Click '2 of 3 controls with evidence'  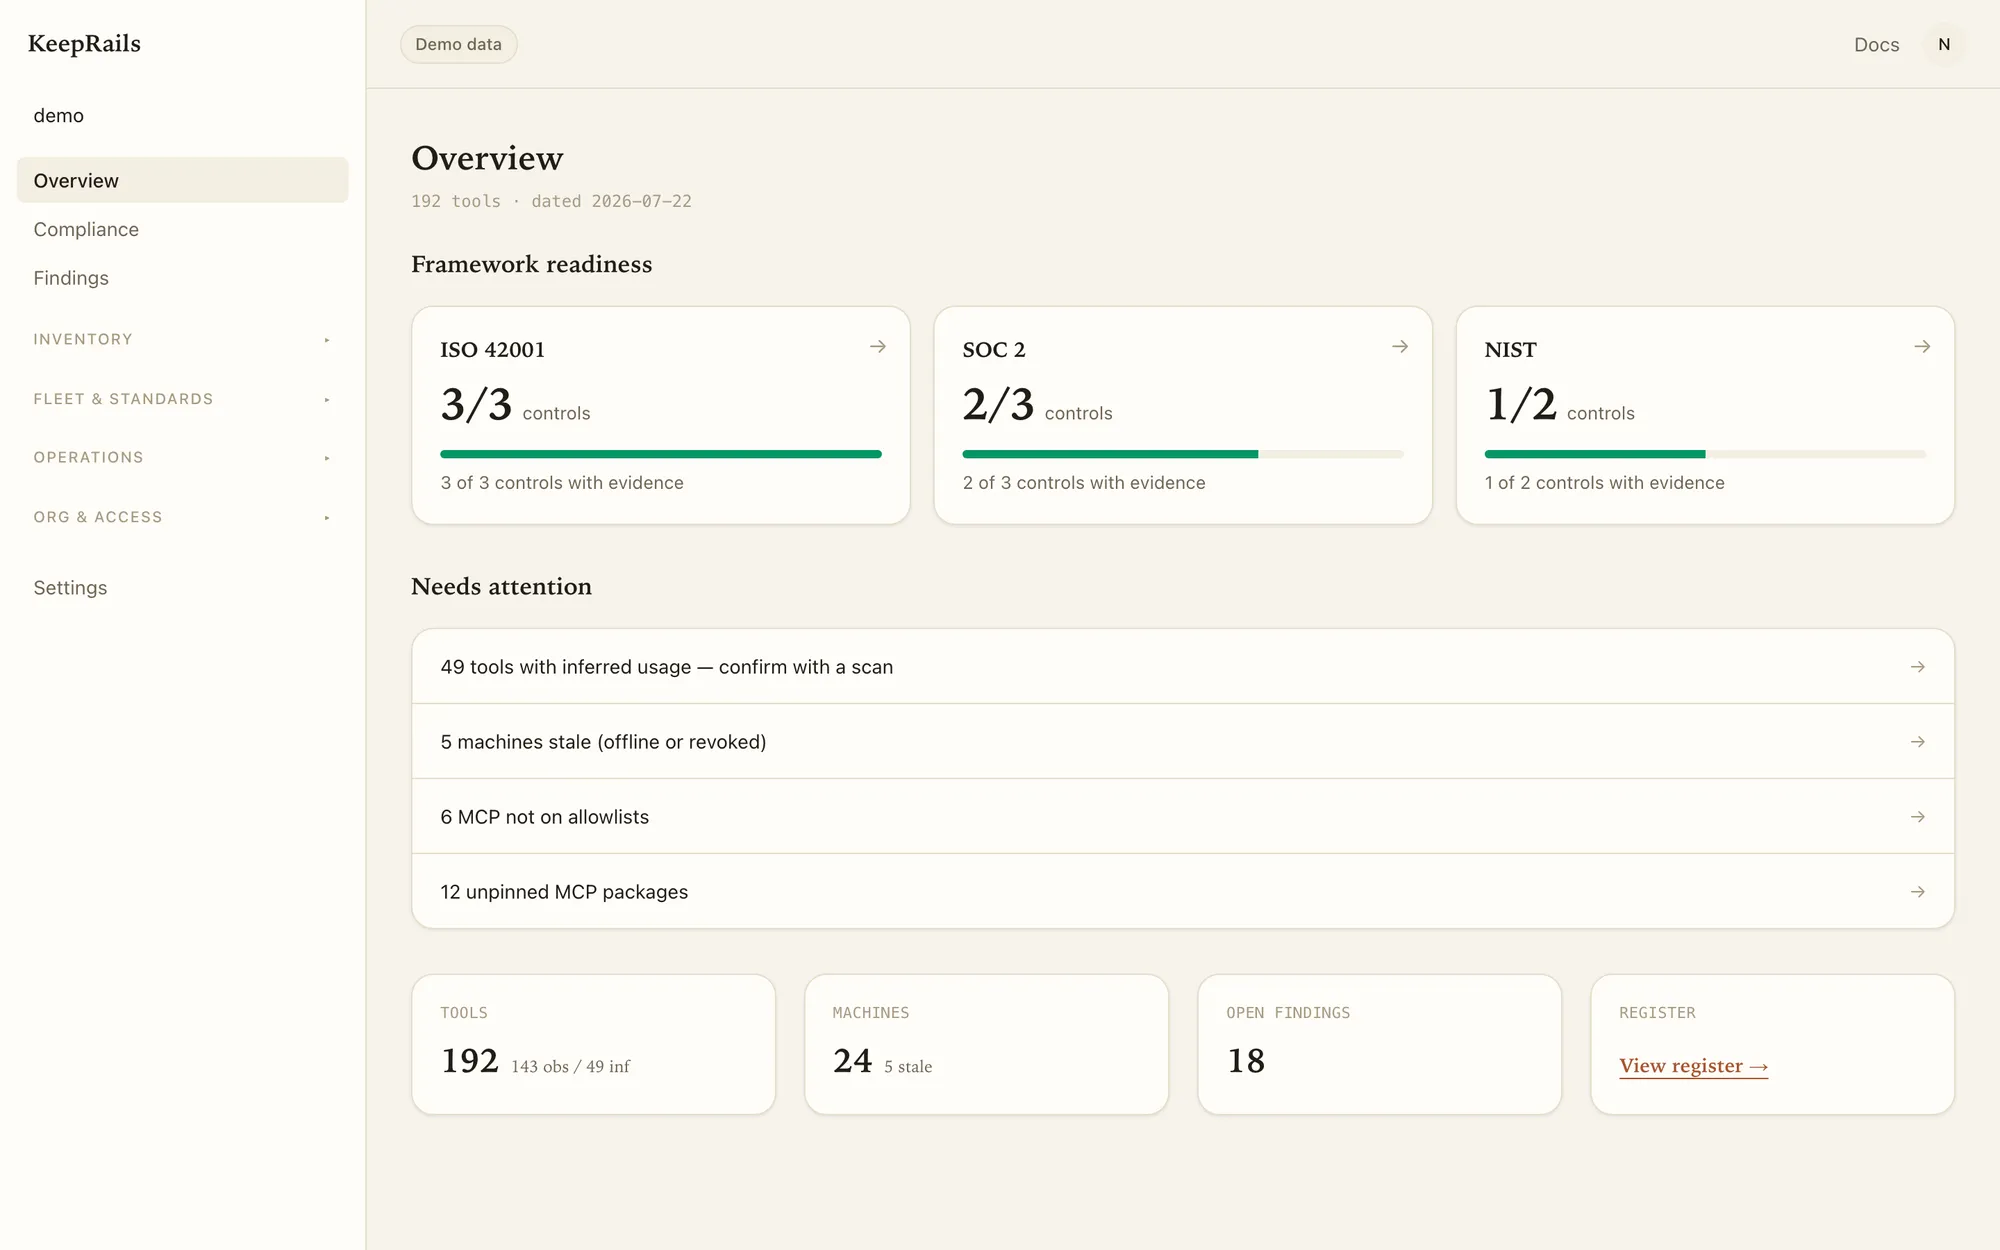tap(1084, 483)
